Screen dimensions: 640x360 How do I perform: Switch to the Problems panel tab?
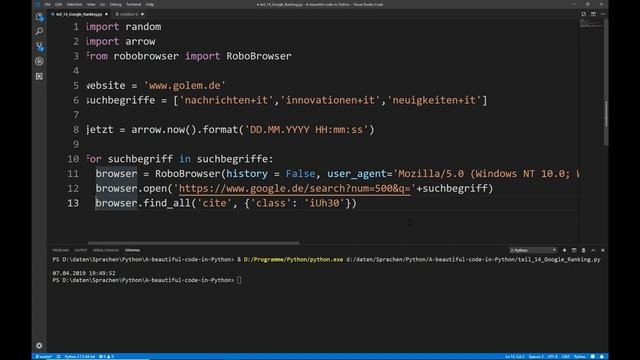click(60, 250)
